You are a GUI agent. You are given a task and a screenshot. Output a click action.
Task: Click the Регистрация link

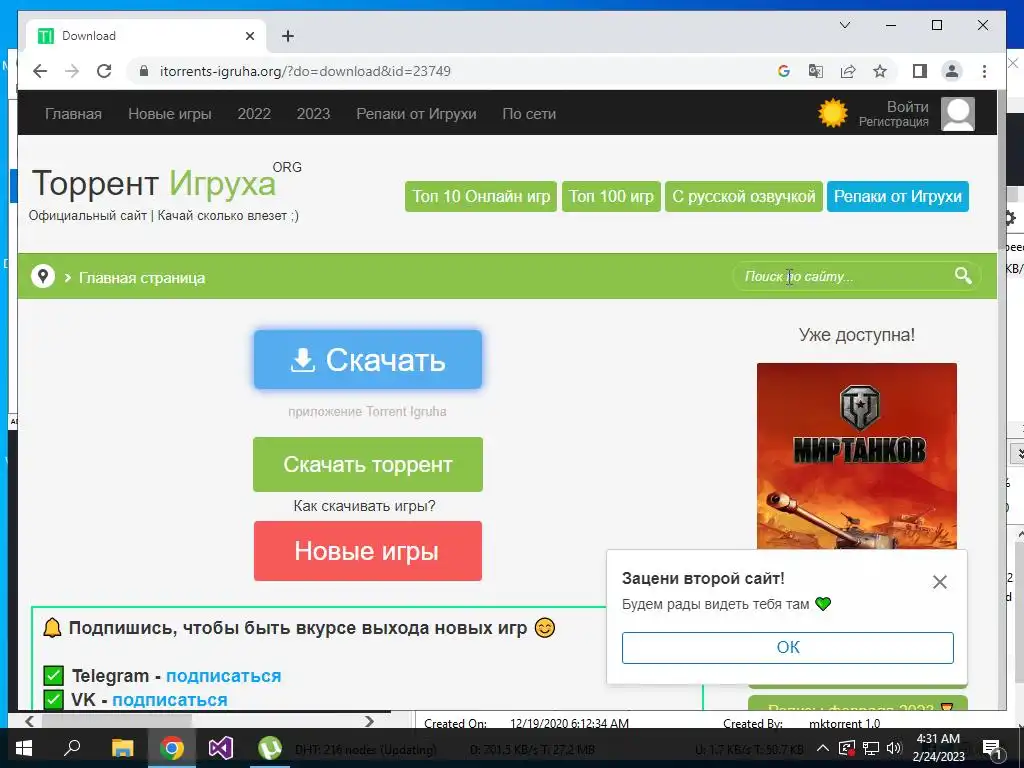[893, 122]
